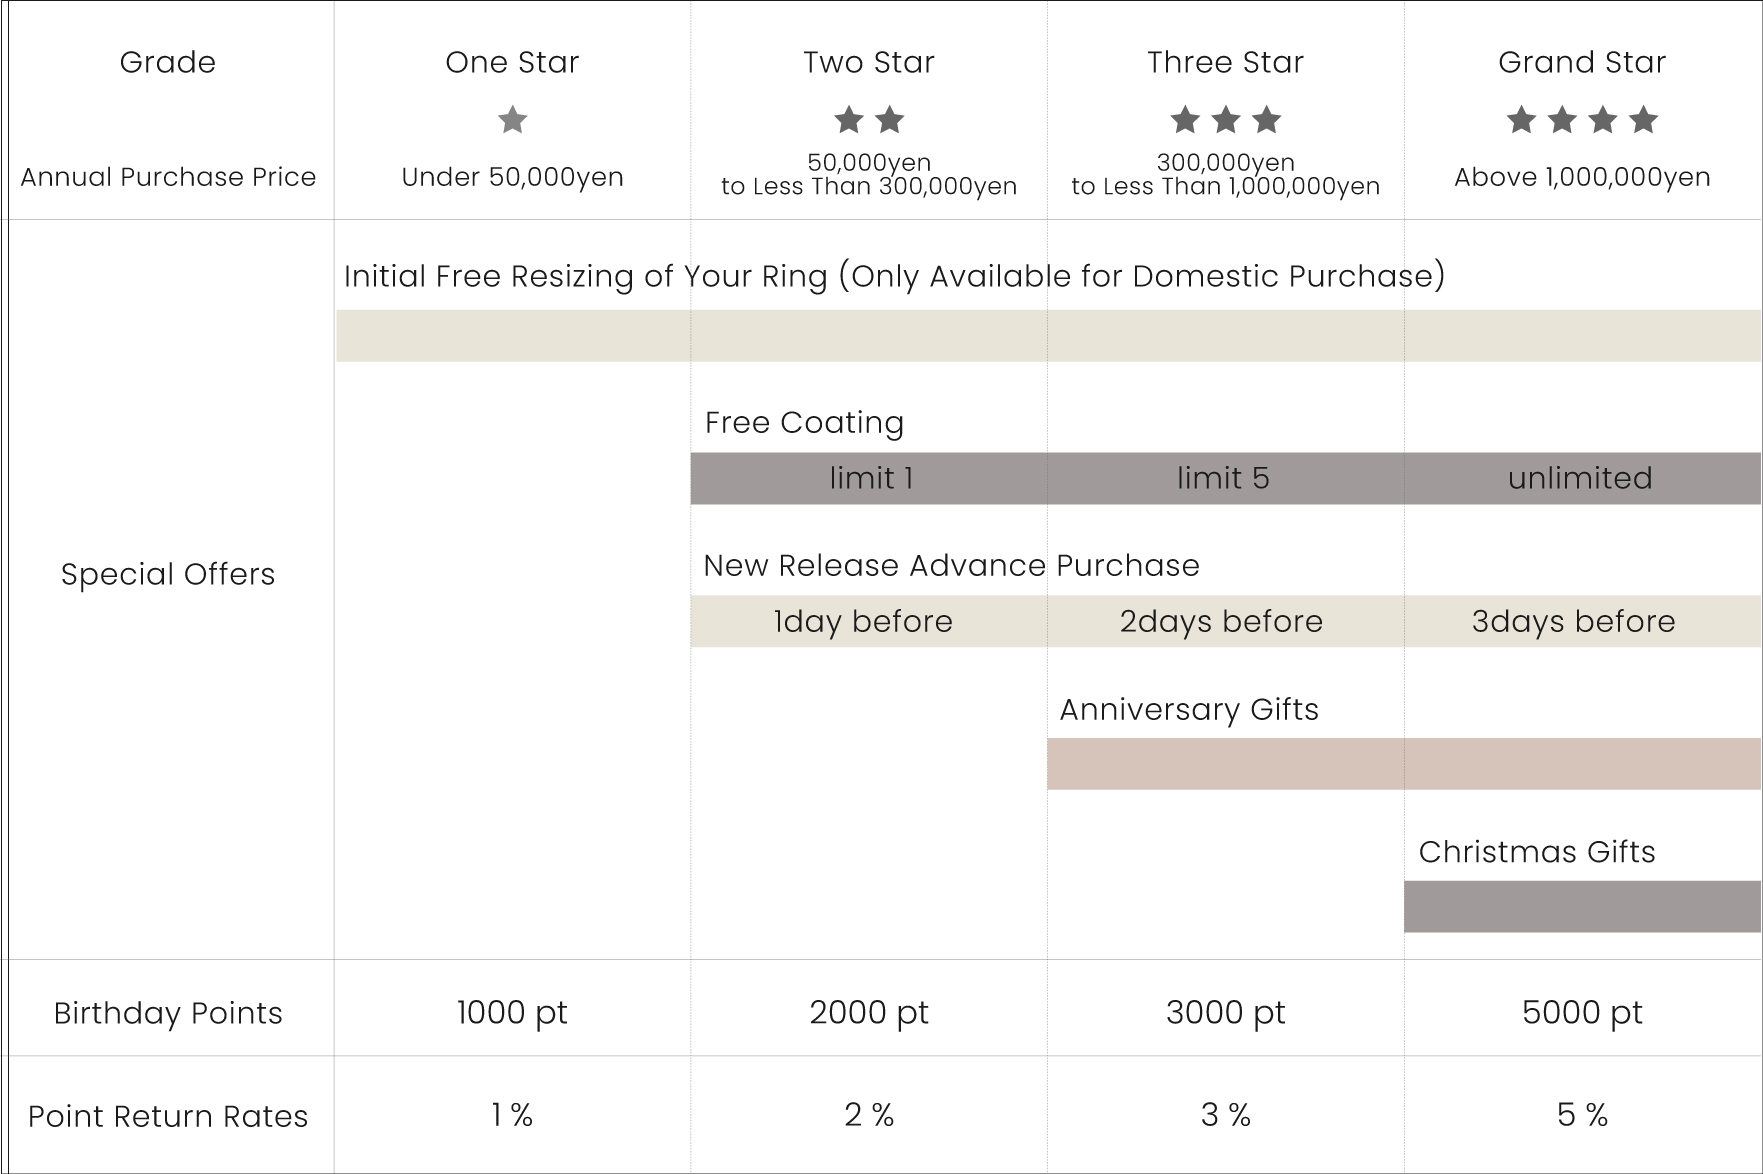Click 'unlimited' in Free Coating bar
The width and height of the screenshot is (1763, 1174).
(x=1582, y=478)
